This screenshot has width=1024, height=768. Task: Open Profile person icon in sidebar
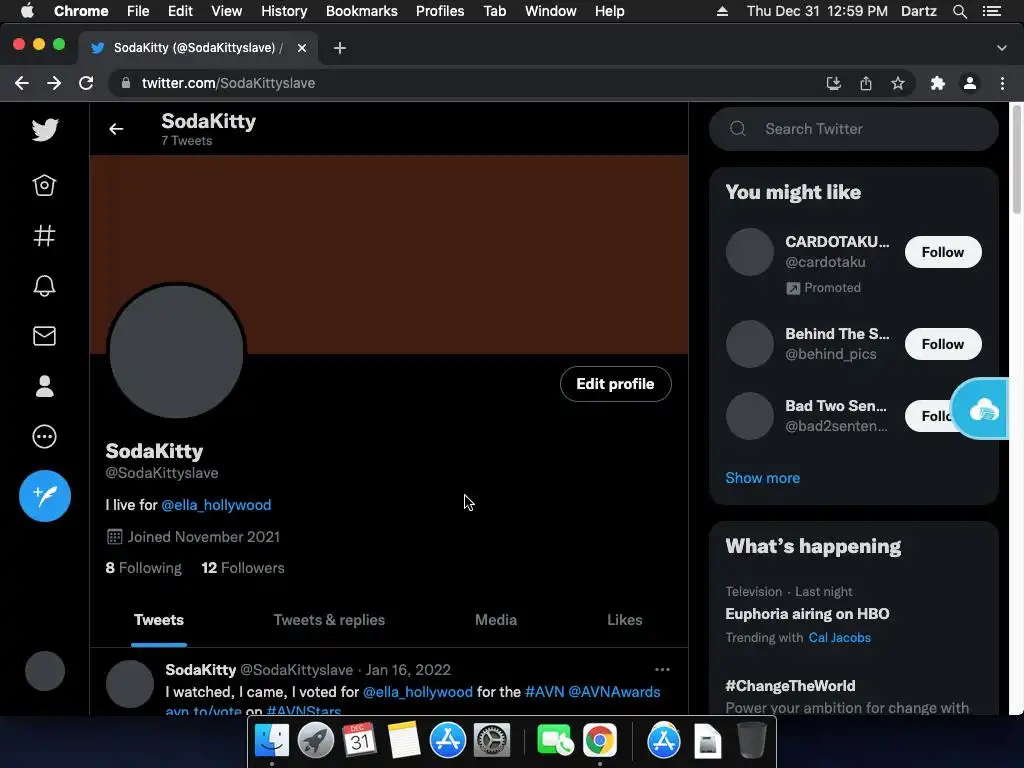click(x=44, y=386)
